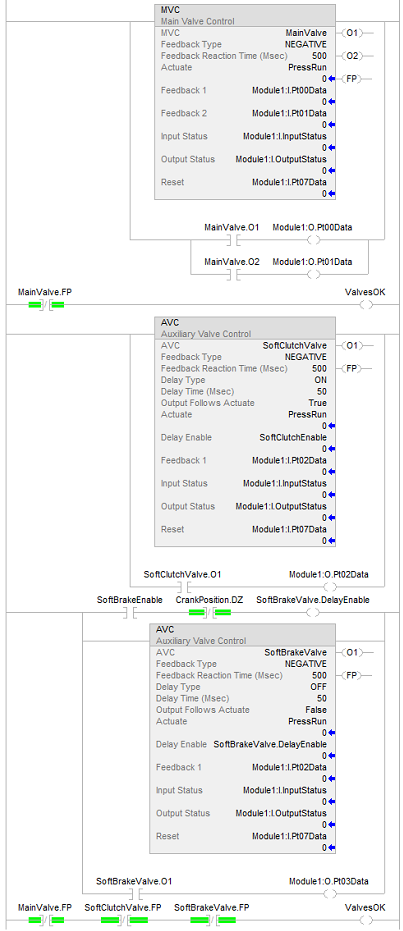403x931 pixels.
Task: Click the MainValve.O1 contact symbol
Action: (232, 240)
